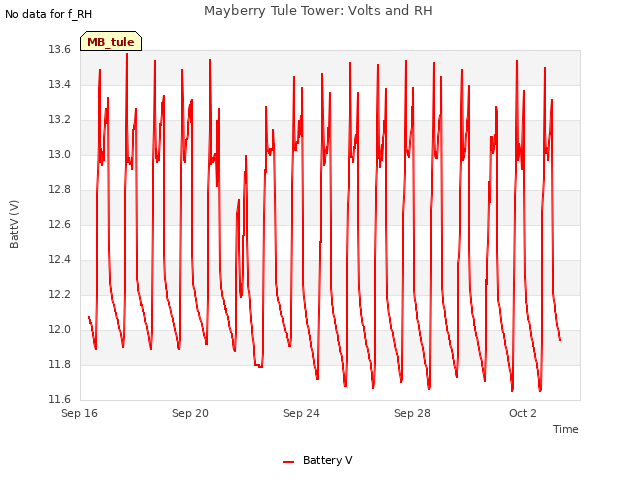The width and height of the screenshot is (640, 480).
Task: Click the Sep 28 x-axis tick label
Action: pyautogui.click(x=412, y=413)
